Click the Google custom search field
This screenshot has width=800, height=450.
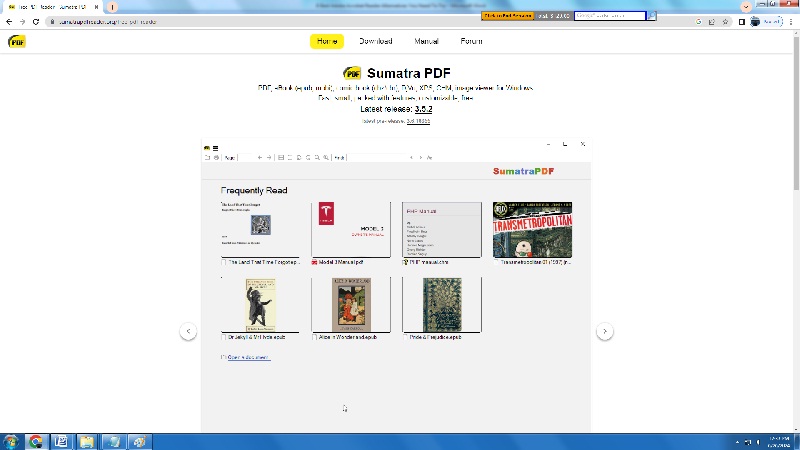tap(610, 16)
